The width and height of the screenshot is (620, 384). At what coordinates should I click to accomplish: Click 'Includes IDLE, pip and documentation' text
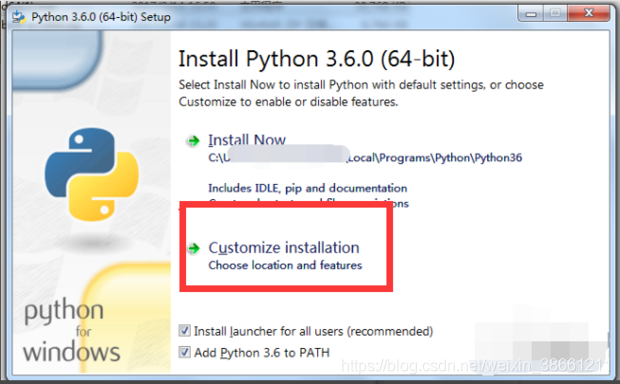click(308, 188)
